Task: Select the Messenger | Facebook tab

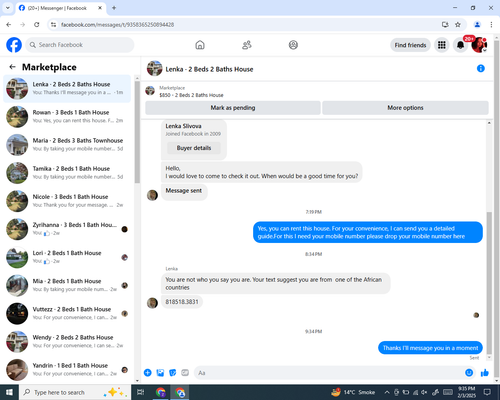Action: click(61, 8)
